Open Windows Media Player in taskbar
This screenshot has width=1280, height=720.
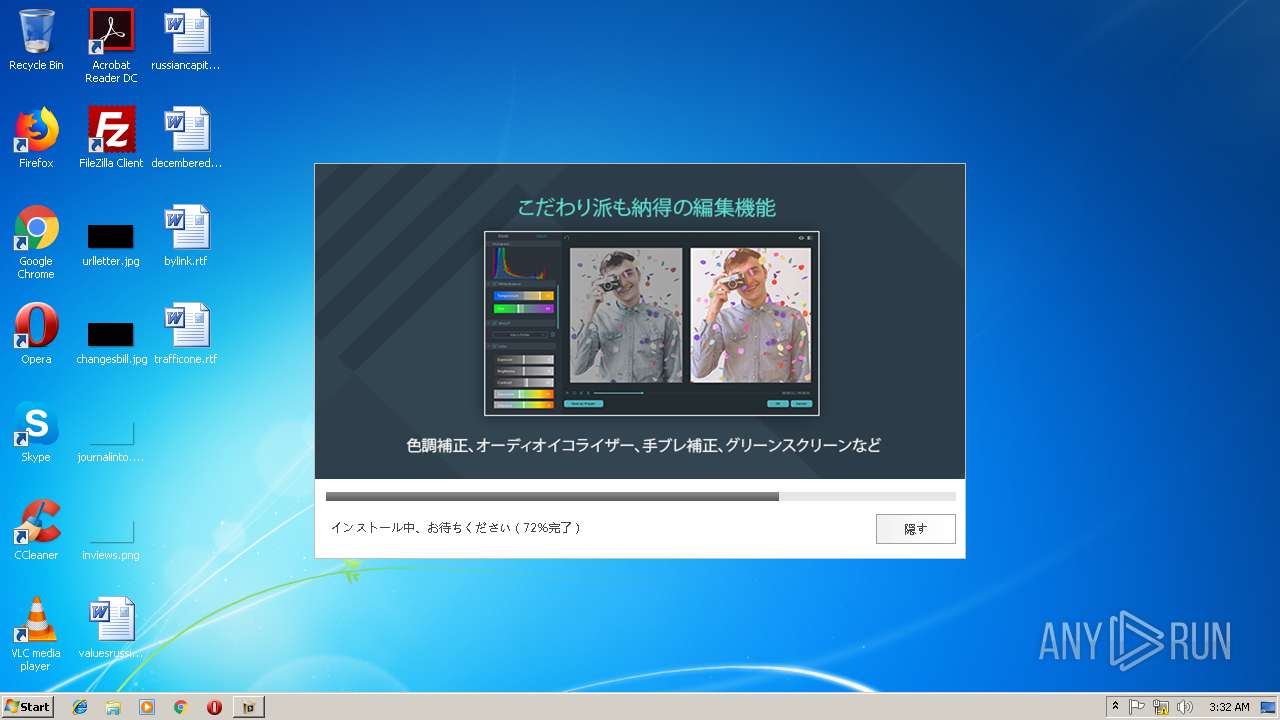click(147, 707)
